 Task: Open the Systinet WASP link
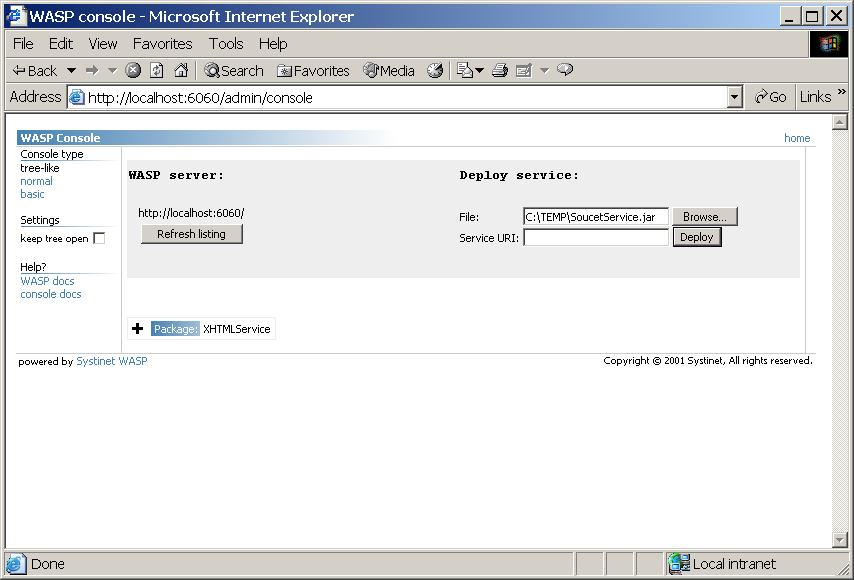[x=112, y=361]
